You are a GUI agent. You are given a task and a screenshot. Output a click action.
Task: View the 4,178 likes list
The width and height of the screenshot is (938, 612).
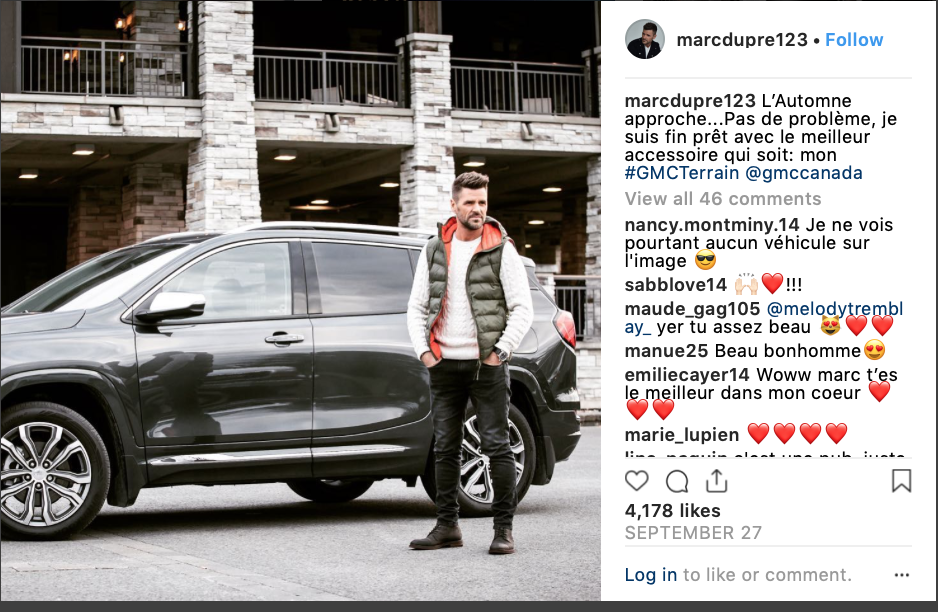pos(672,511)
